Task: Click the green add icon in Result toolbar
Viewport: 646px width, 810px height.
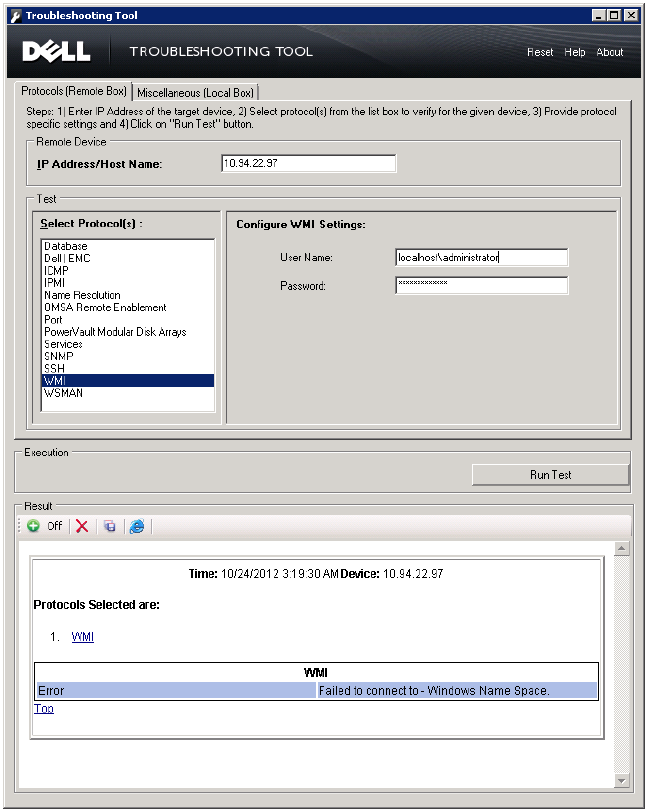Action: [33, 526]
